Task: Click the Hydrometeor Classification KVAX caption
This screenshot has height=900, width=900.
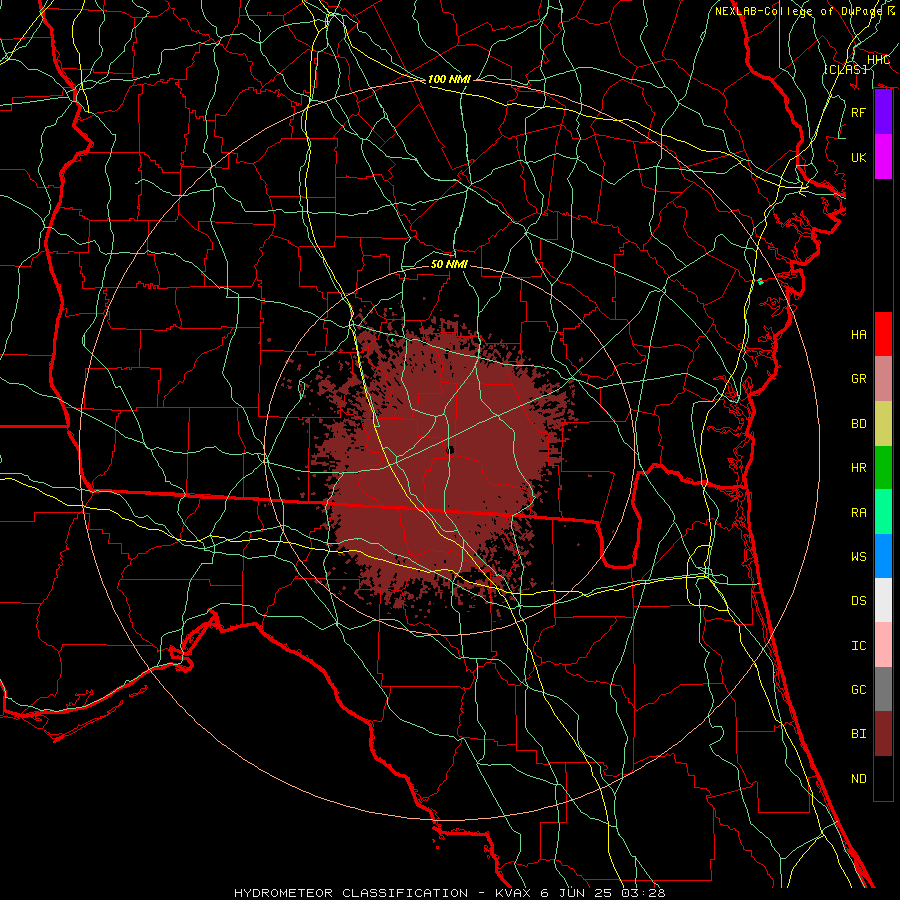Action: tap(449, 893)
